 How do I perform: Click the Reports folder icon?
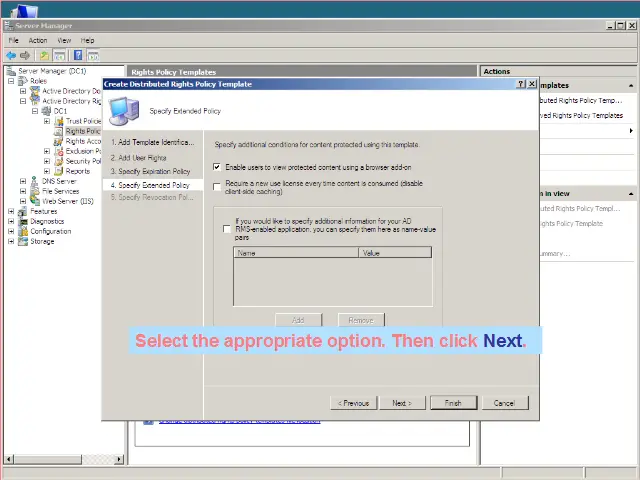click(x=59, y=171)
